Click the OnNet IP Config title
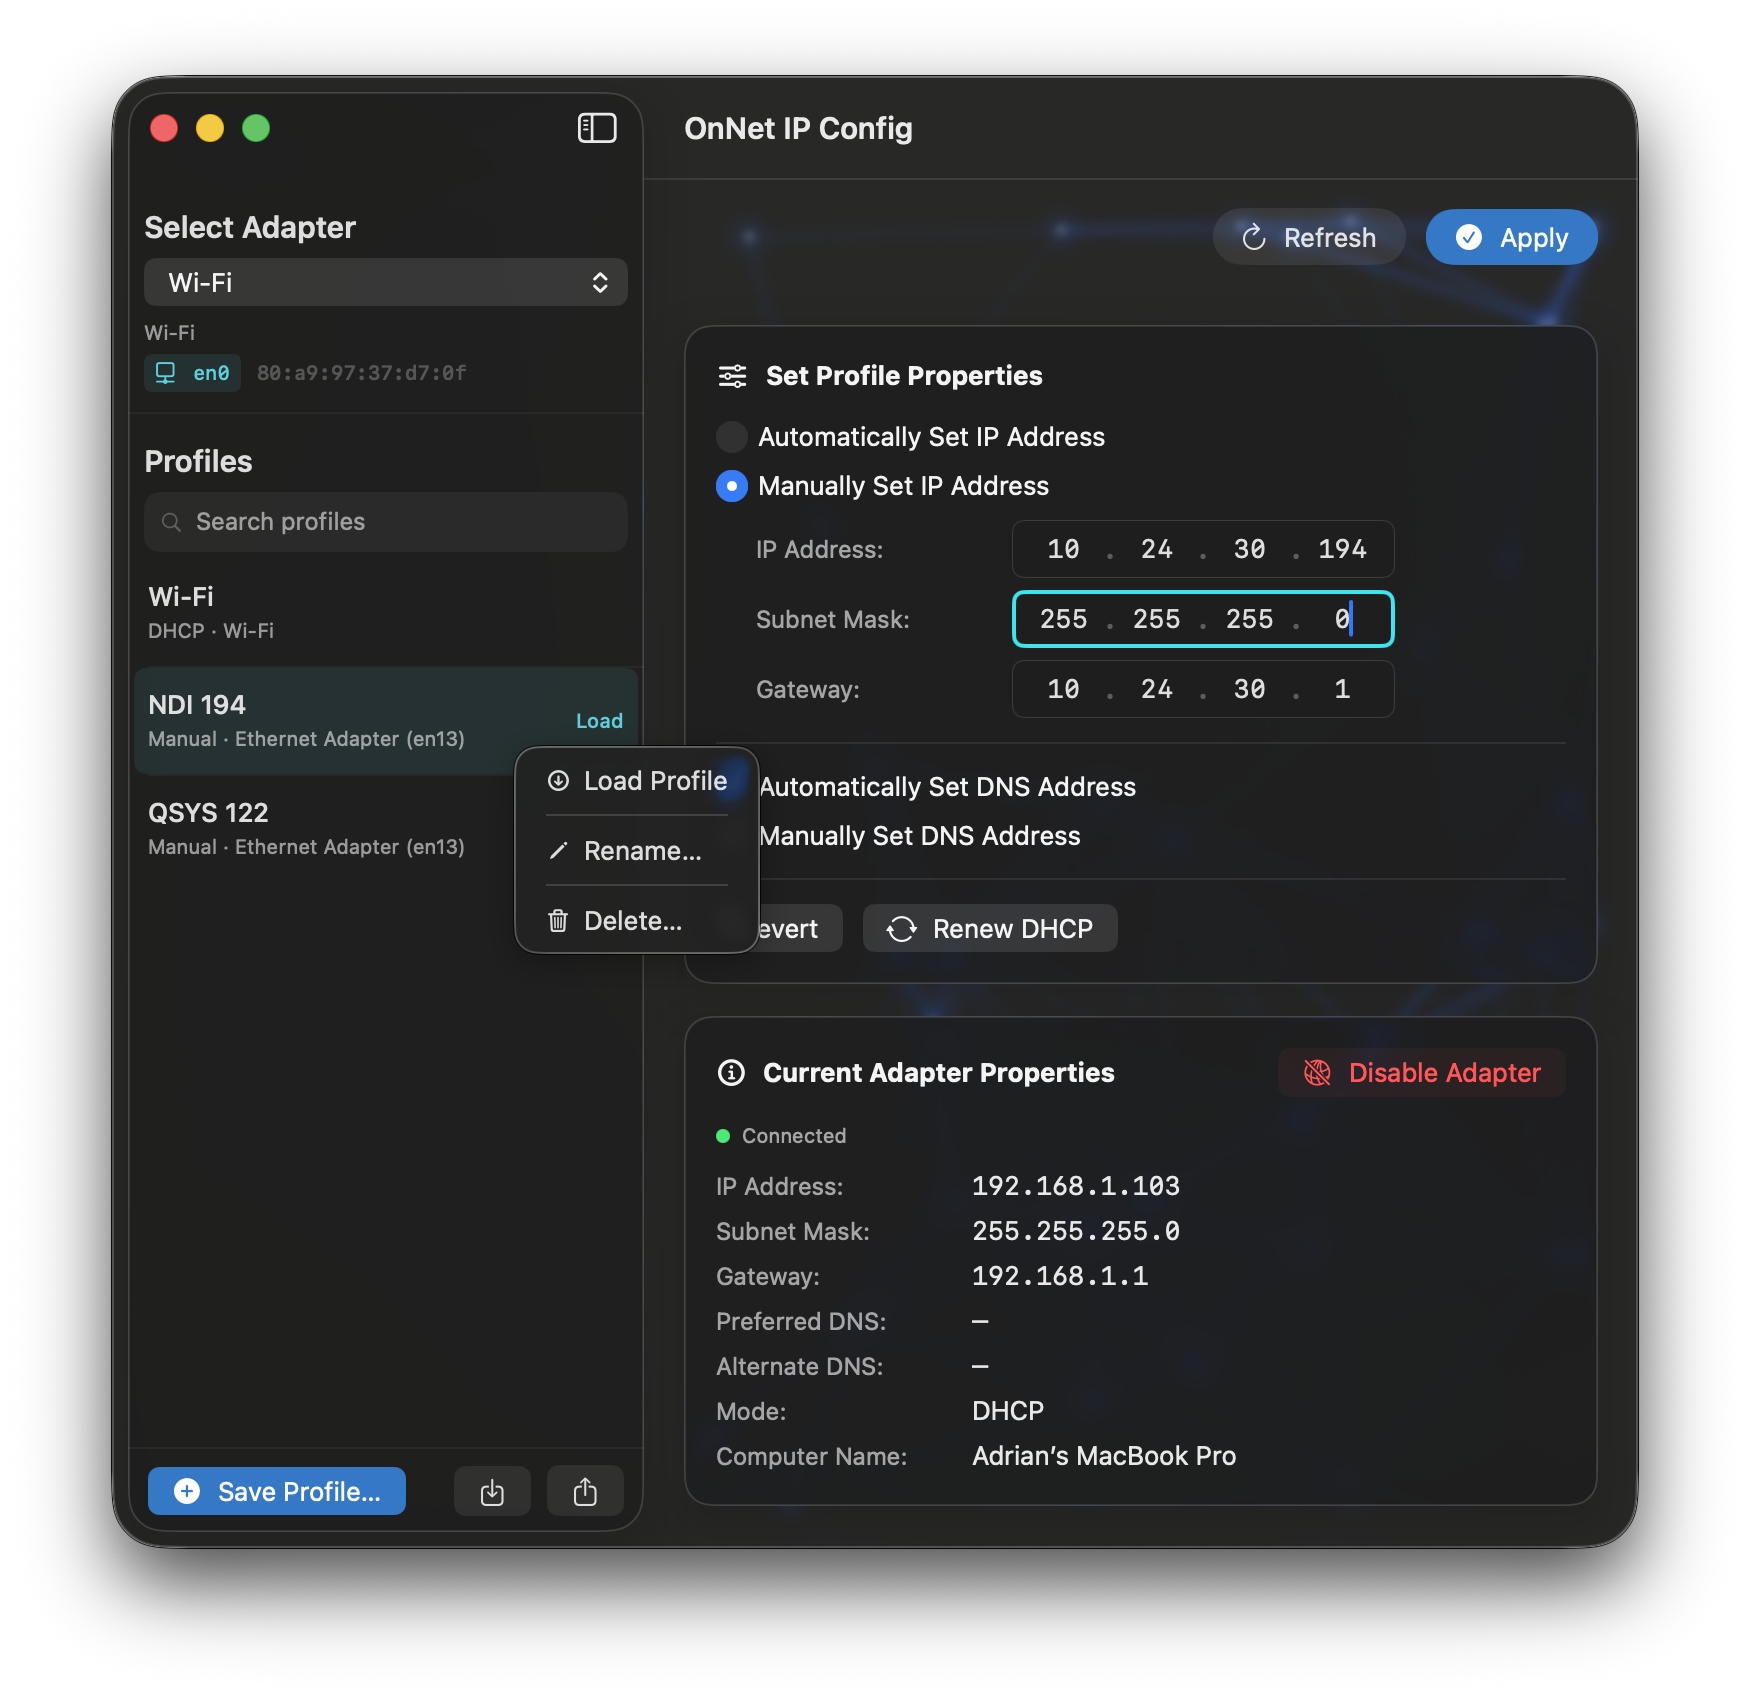The width and height of the screenshot is (1750, 1696). 798,128
